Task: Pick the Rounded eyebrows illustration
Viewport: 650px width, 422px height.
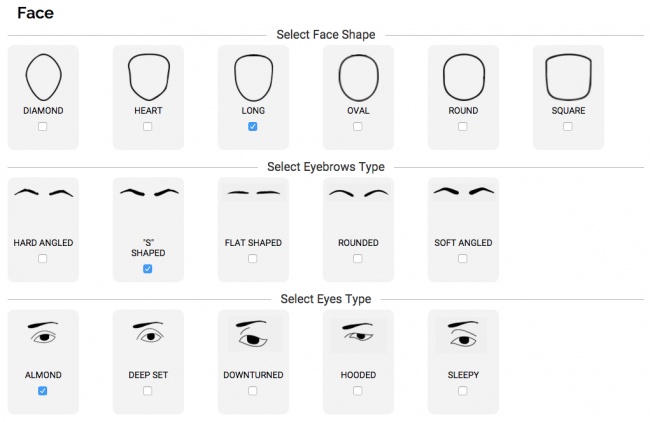Action: [x=357, y=192]
